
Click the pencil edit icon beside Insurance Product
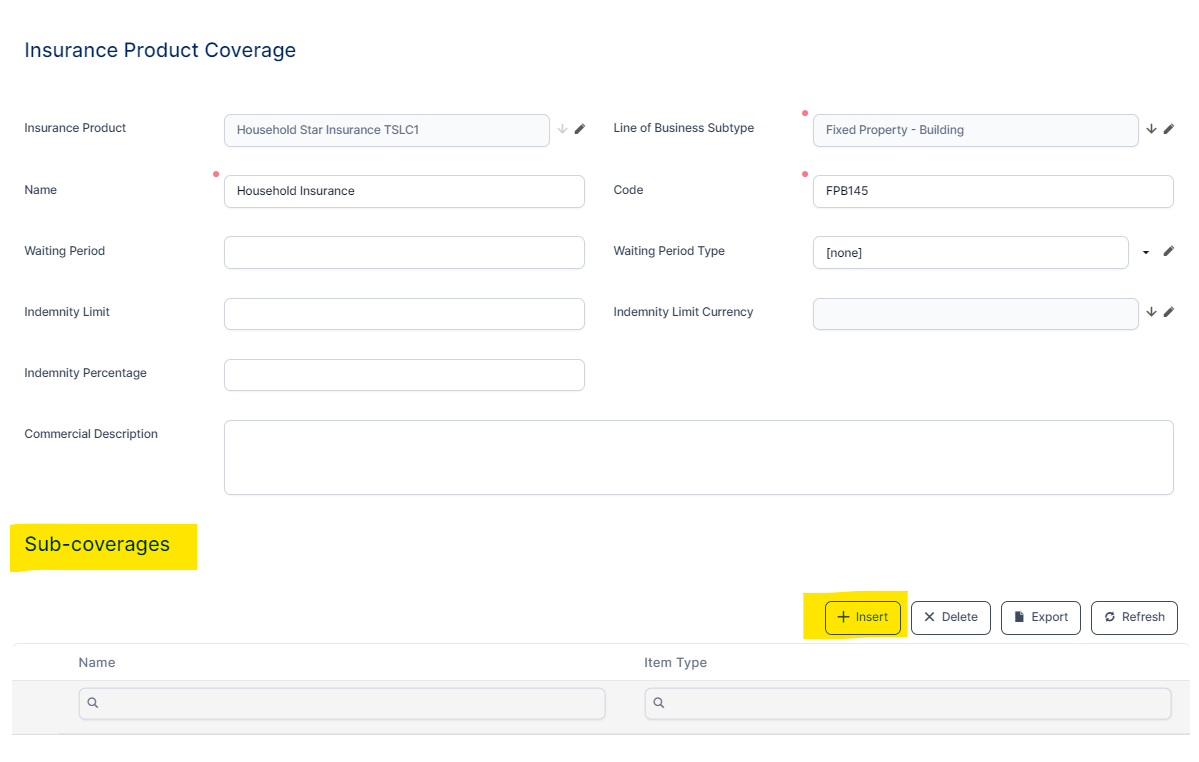pyautogui.click(x=580, y=129)
